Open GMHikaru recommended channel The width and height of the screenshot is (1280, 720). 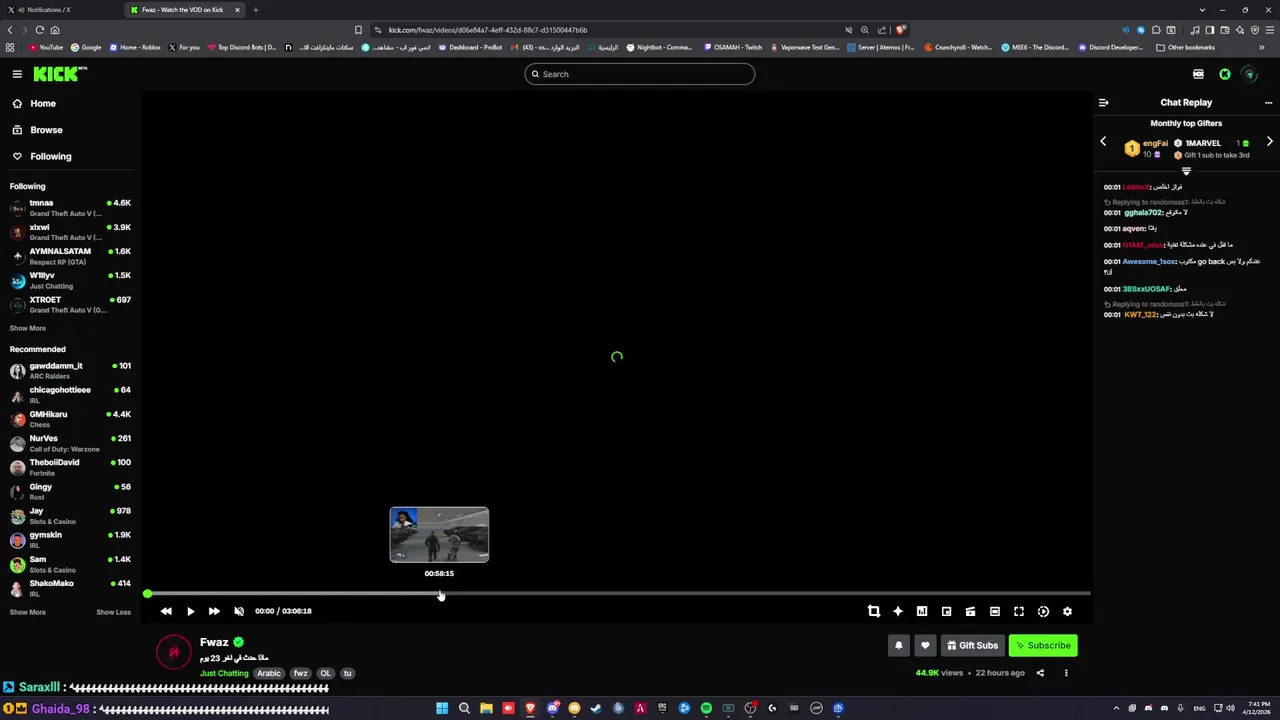[x=70, y=419]
